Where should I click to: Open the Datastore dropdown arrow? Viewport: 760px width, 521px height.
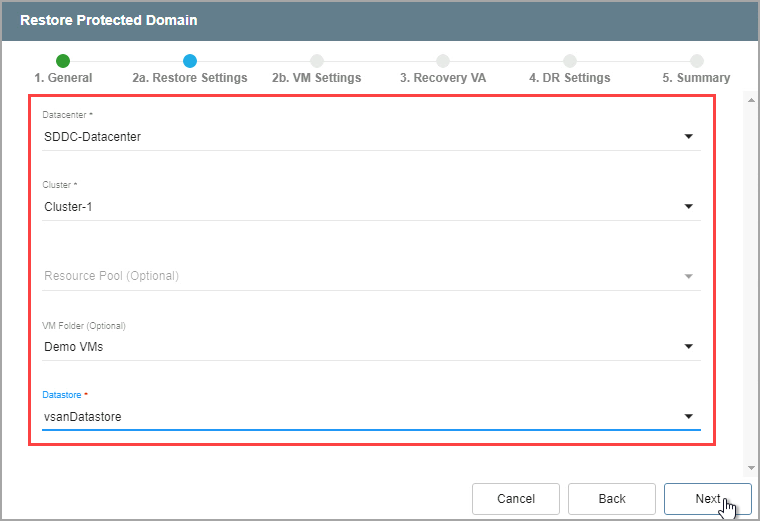coord(688,417)
